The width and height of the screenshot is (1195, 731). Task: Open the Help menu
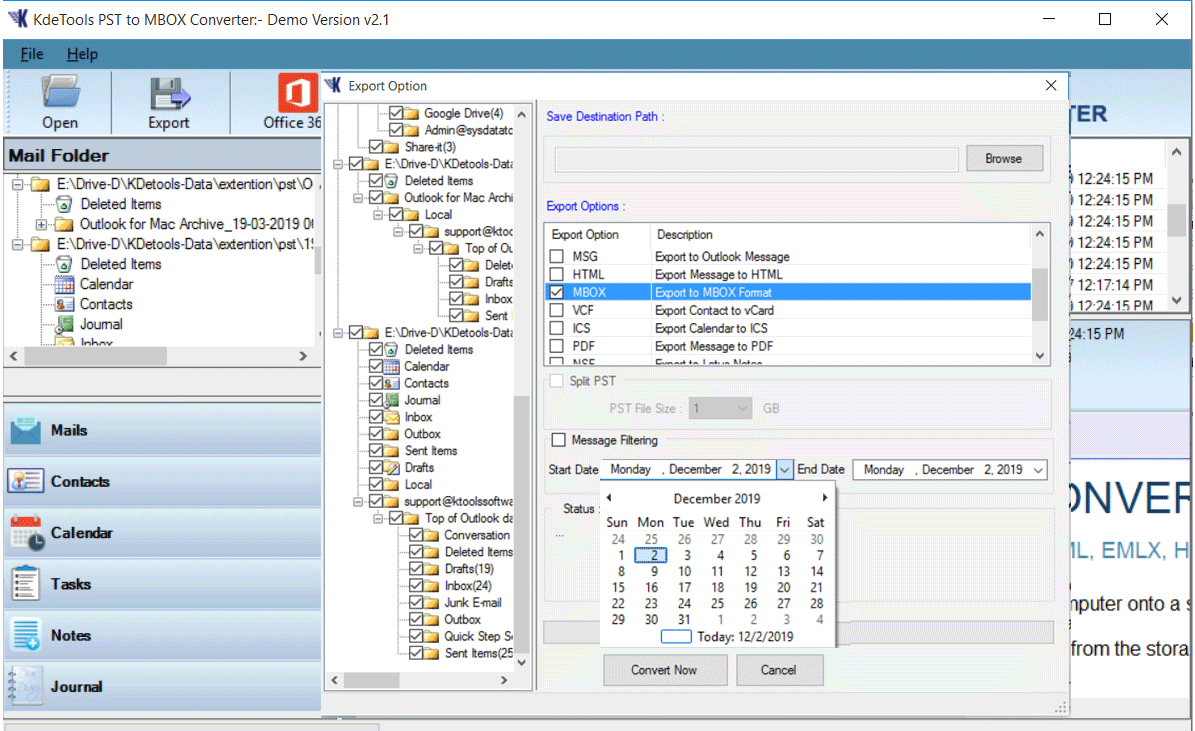click(82, 54)
